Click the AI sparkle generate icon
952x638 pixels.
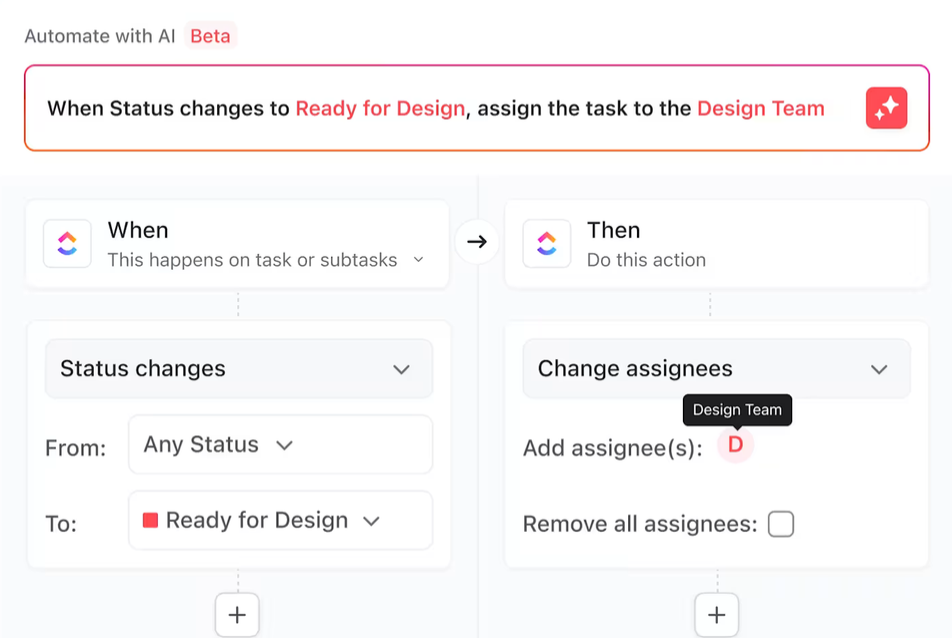coord(886,109)
